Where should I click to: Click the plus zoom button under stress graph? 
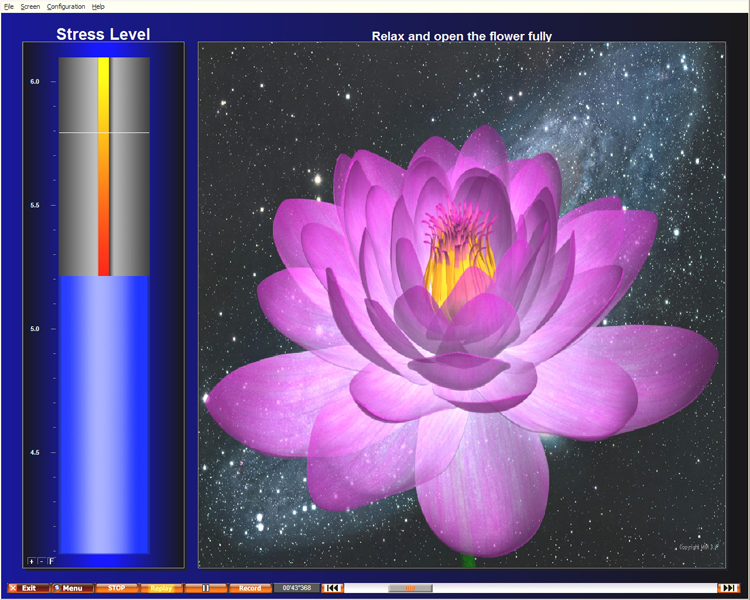click(x=32, y=561)
